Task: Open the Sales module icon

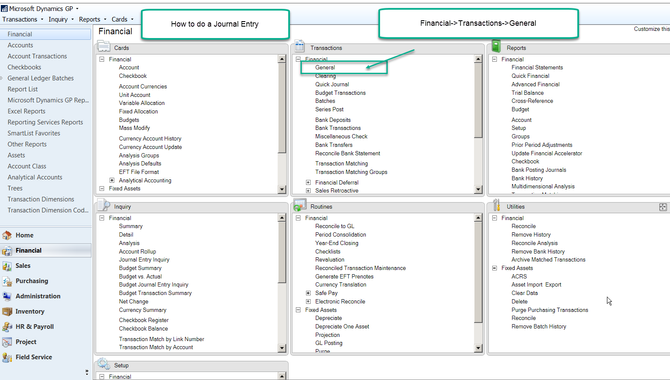Action: click(x=7, y=266)
